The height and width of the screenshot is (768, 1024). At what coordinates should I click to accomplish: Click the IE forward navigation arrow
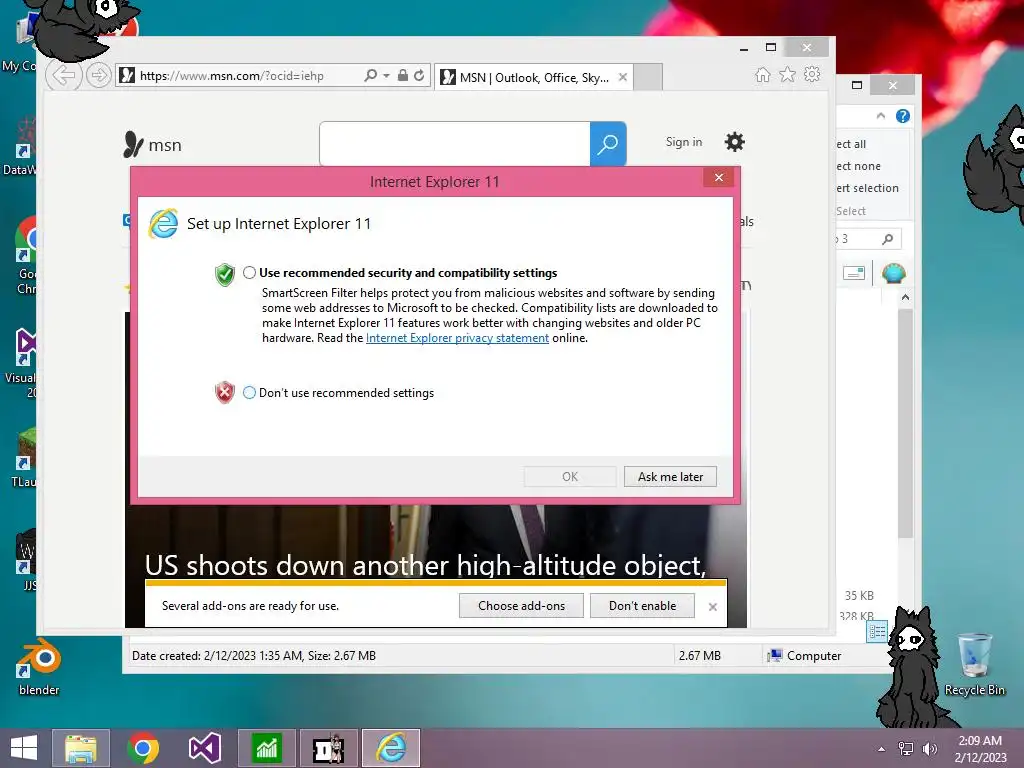[99, 76]
